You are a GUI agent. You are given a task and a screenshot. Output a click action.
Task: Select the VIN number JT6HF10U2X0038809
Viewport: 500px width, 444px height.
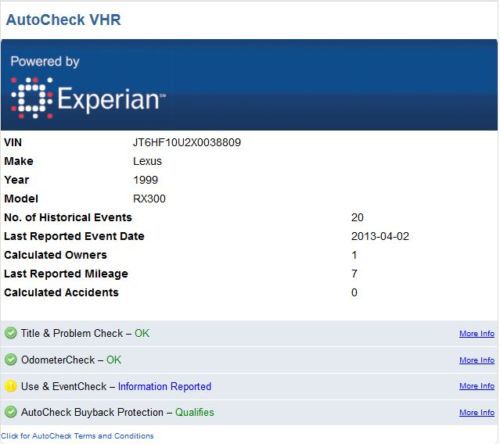click(x=187, y=142)
